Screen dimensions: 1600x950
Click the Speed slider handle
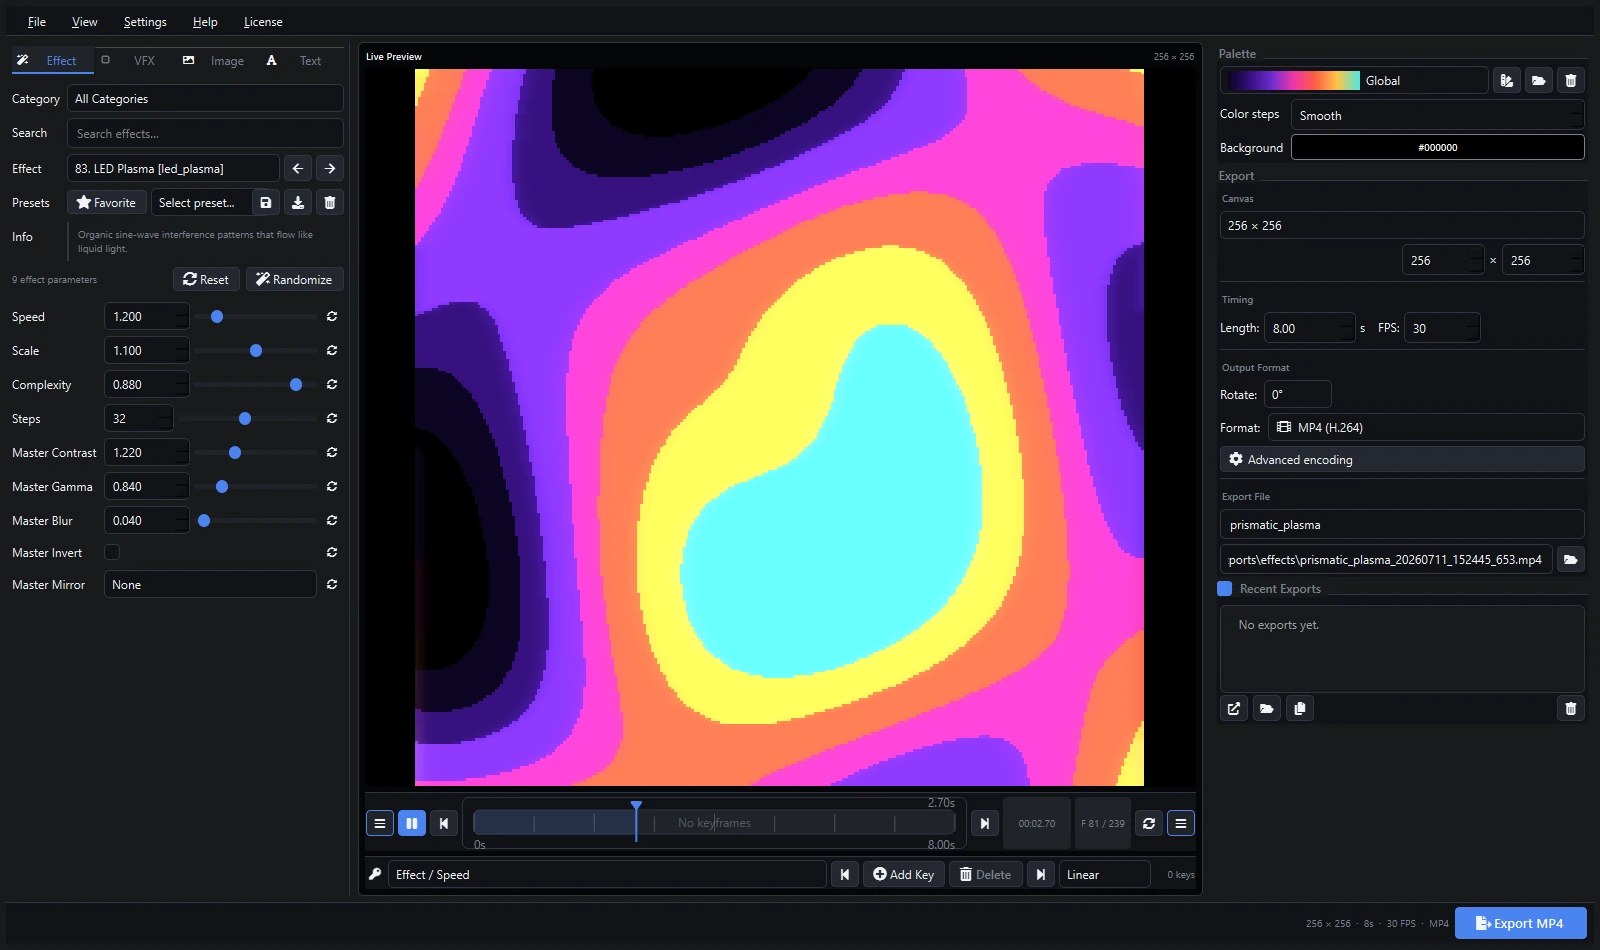click(x=217, y=316)
